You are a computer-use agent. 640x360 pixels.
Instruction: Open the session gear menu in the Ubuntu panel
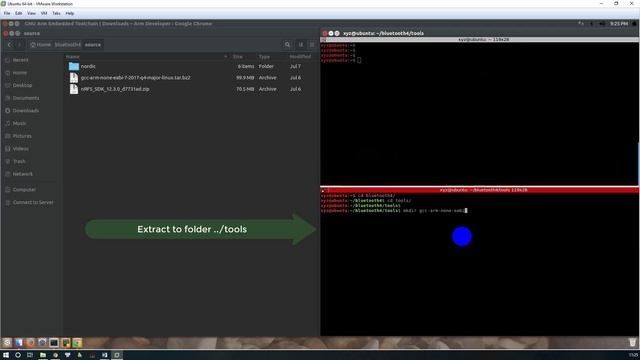[634, 24]
